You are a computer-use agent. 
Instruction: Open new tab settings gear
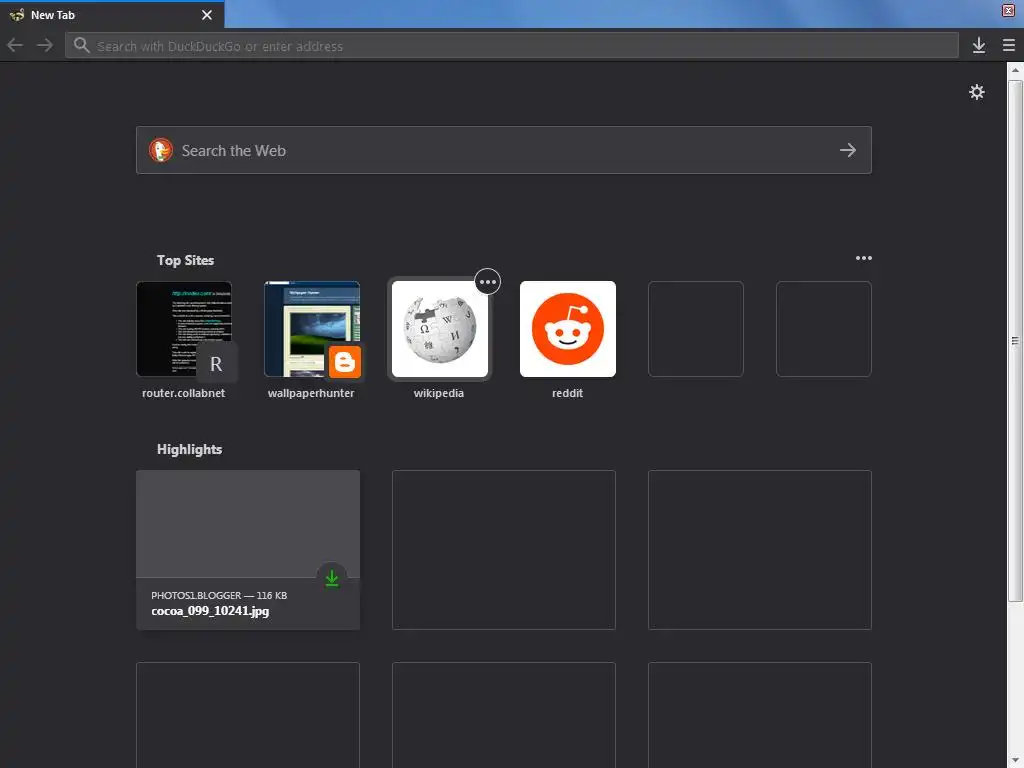tap(976, 92)
